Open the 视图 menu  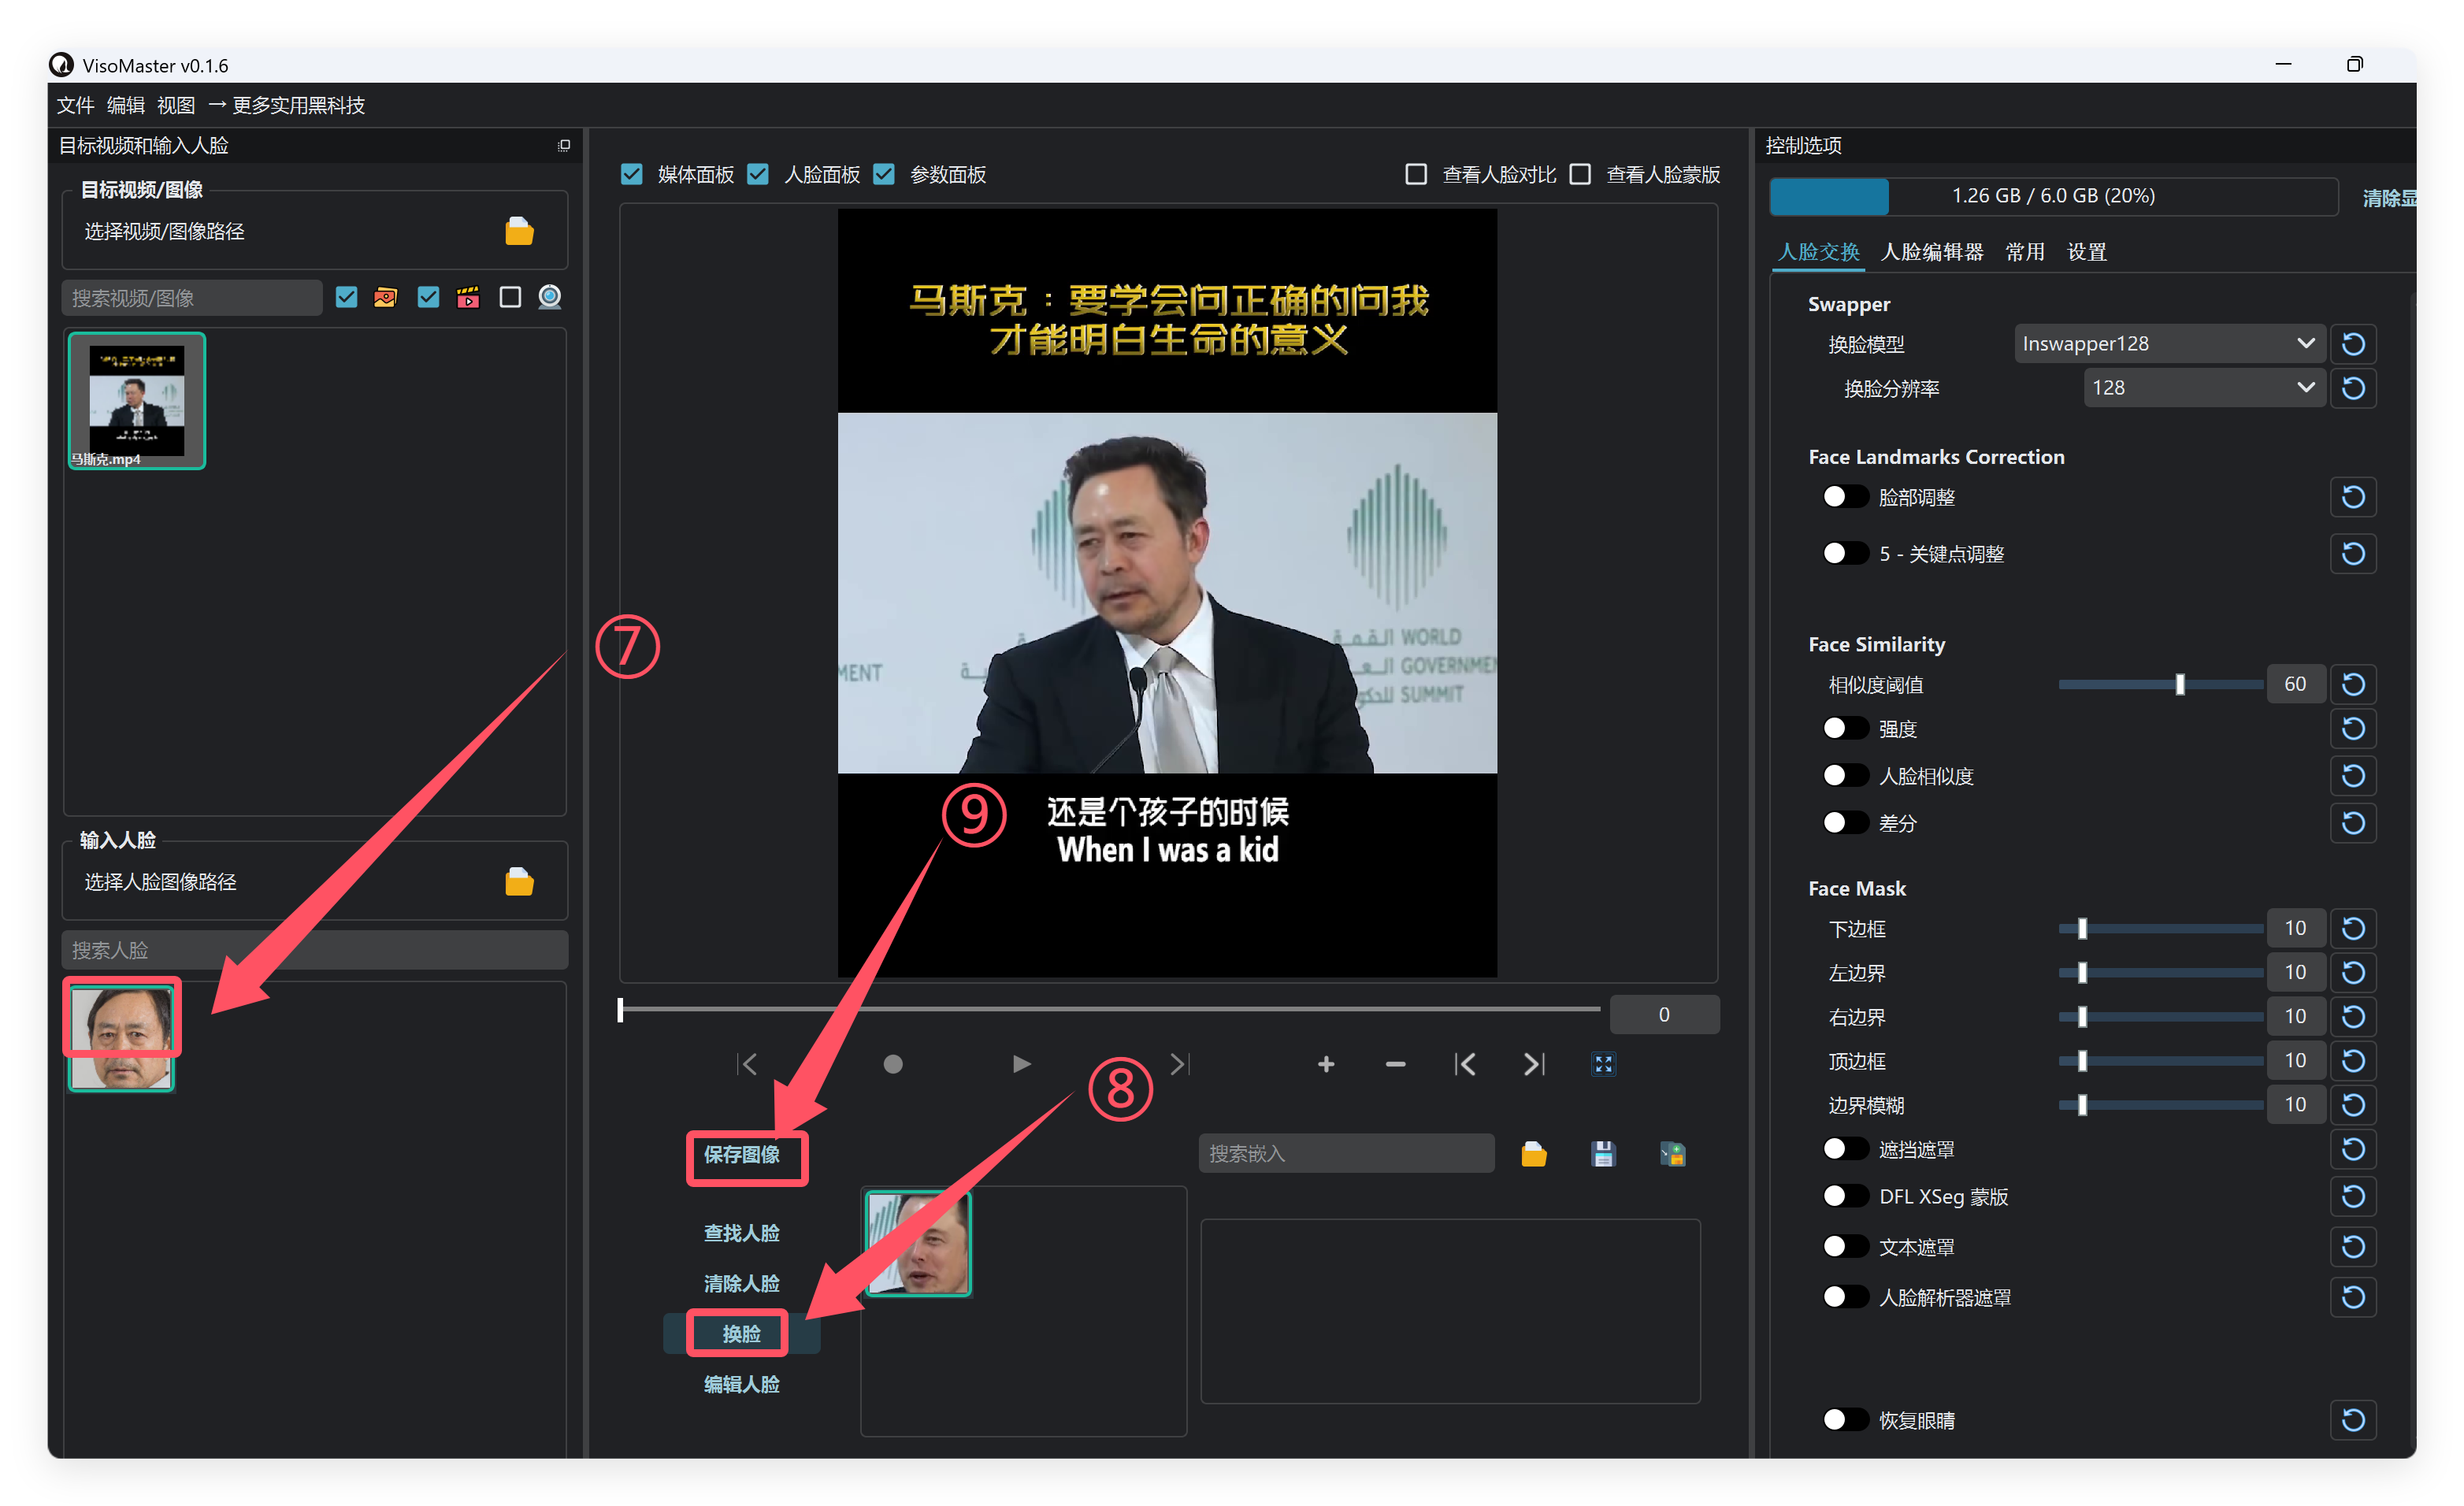pyautogui.click(x=176, y=105)
